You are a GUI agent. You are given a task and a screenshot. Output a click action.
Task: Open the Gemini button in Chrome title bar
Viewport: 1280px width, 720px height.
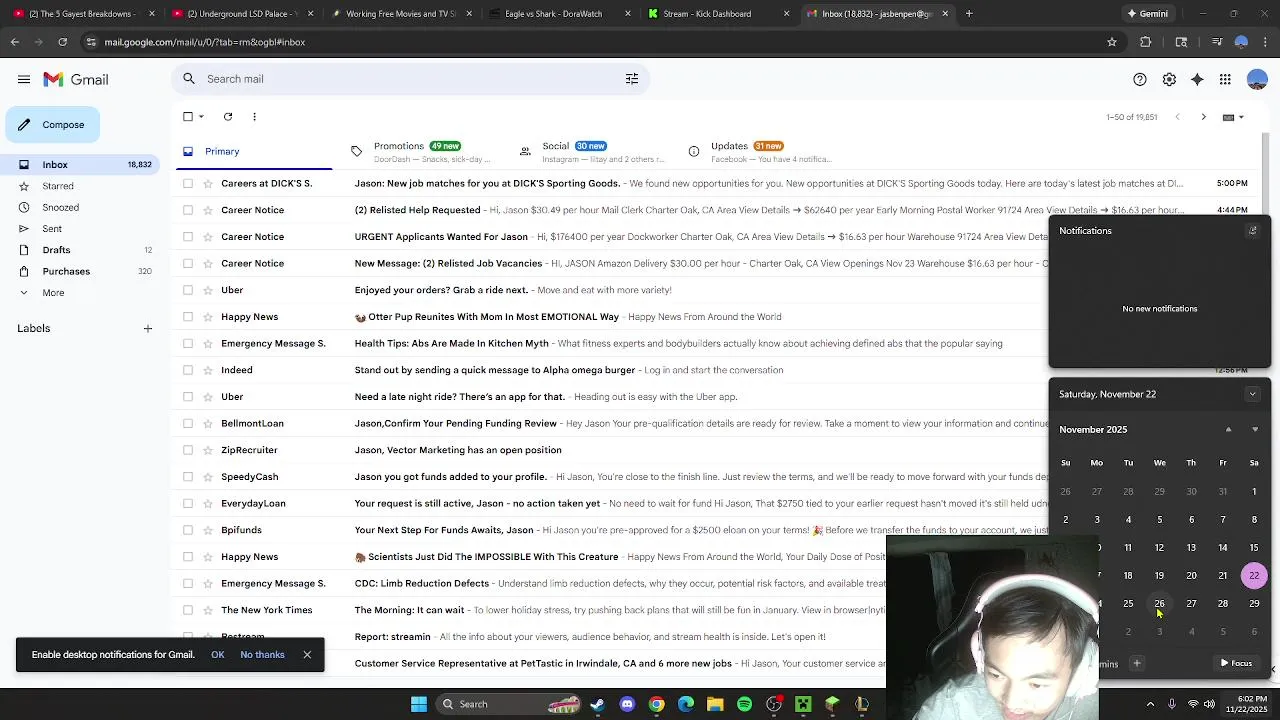coord(1147,14)
